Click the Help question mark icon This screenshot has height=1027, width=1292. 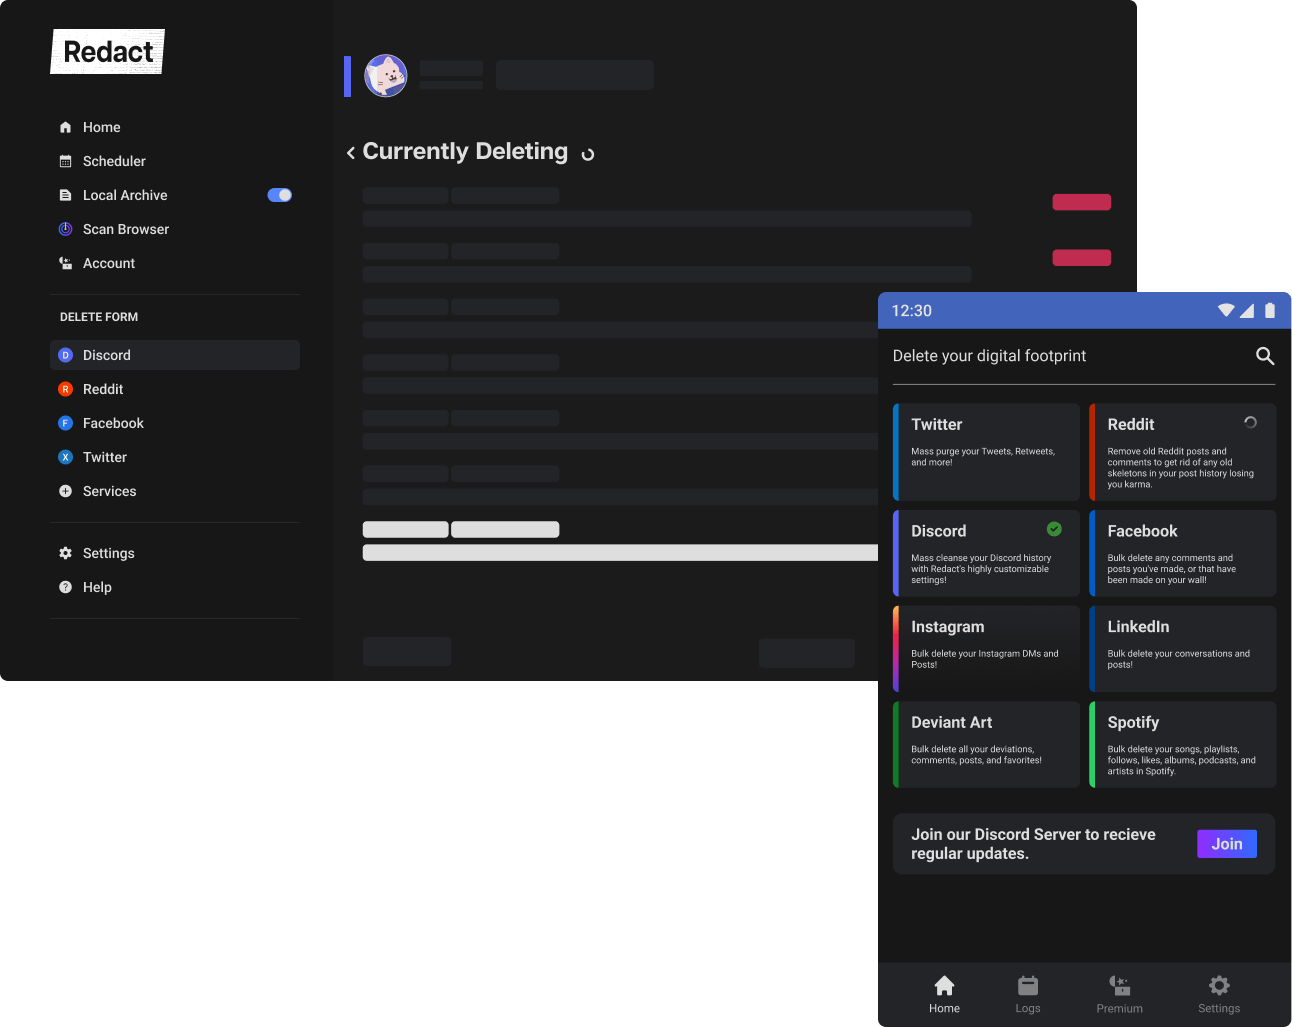click(x=66, y=587)
